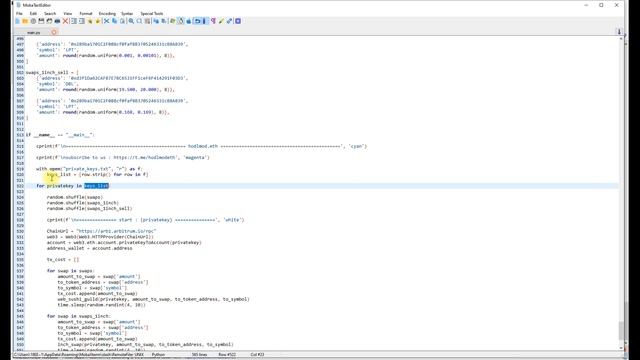Click the cprint 'subscribe to us' line
This screenshot has width=640, height=360.
tap(122, 158)
